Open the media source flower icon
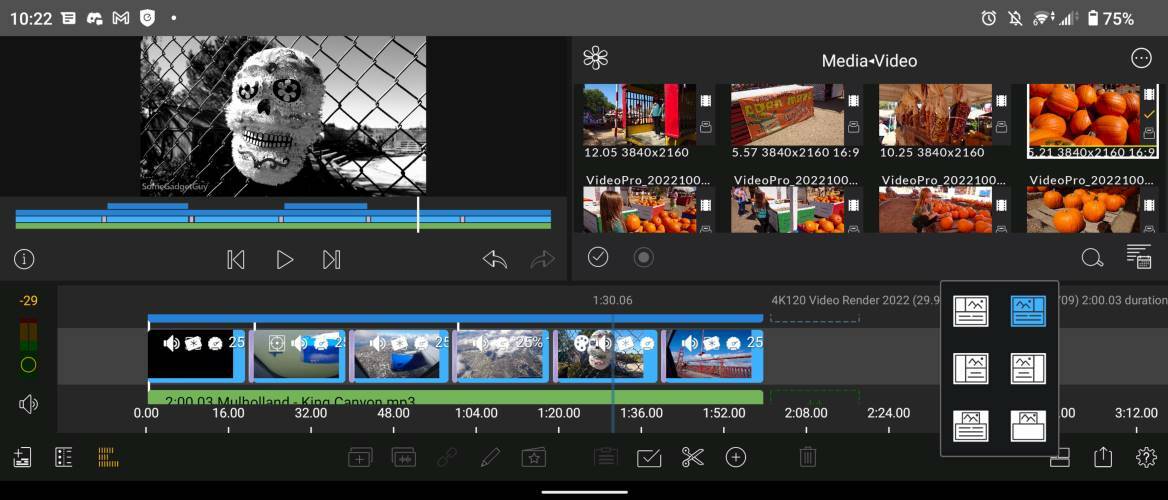 [596, 58]
